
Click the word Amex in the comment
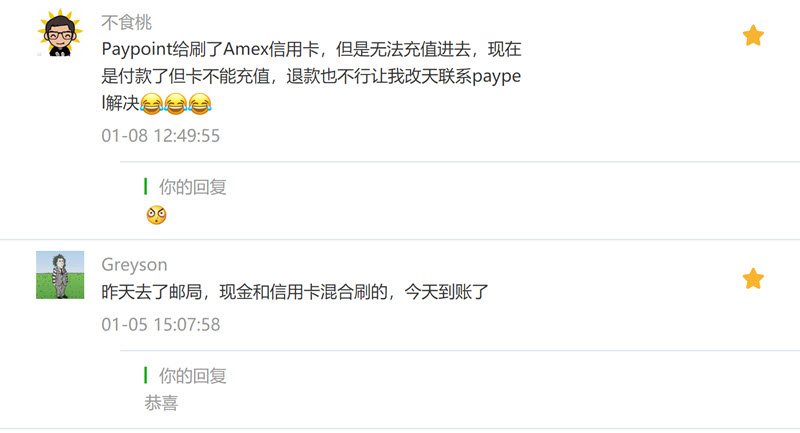click(246, 49)
